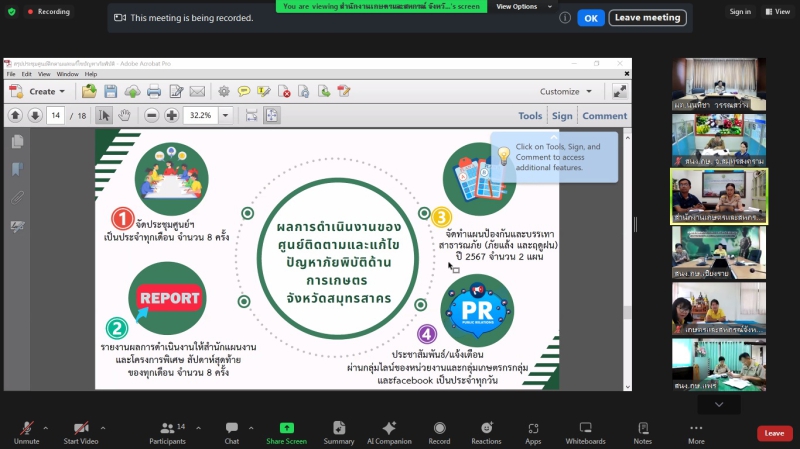Open the More menu in Zoom toolbar
Screen dimensions: 800x449
[696, 428]
